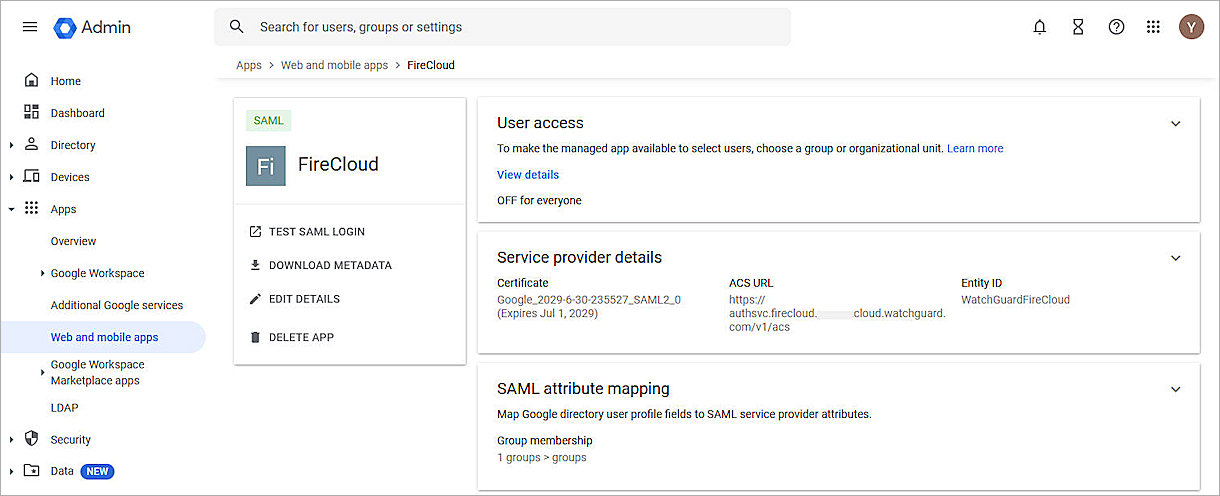This screenshot has height=496, width=1220.
Task: Click the Devices icon in sidebar
Action: click(31, 176)
